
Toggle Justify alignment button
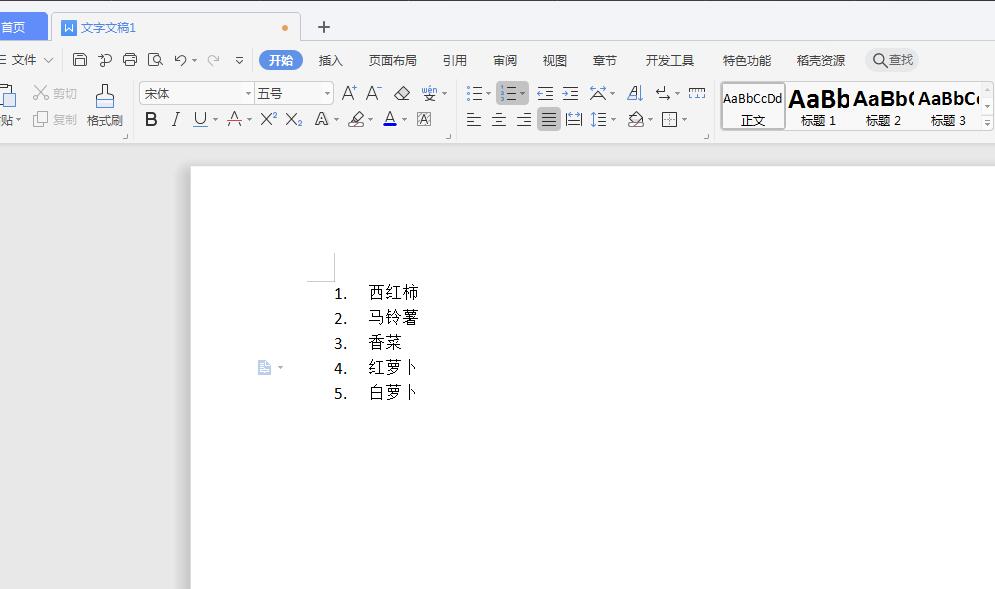[x=549, y=119]
